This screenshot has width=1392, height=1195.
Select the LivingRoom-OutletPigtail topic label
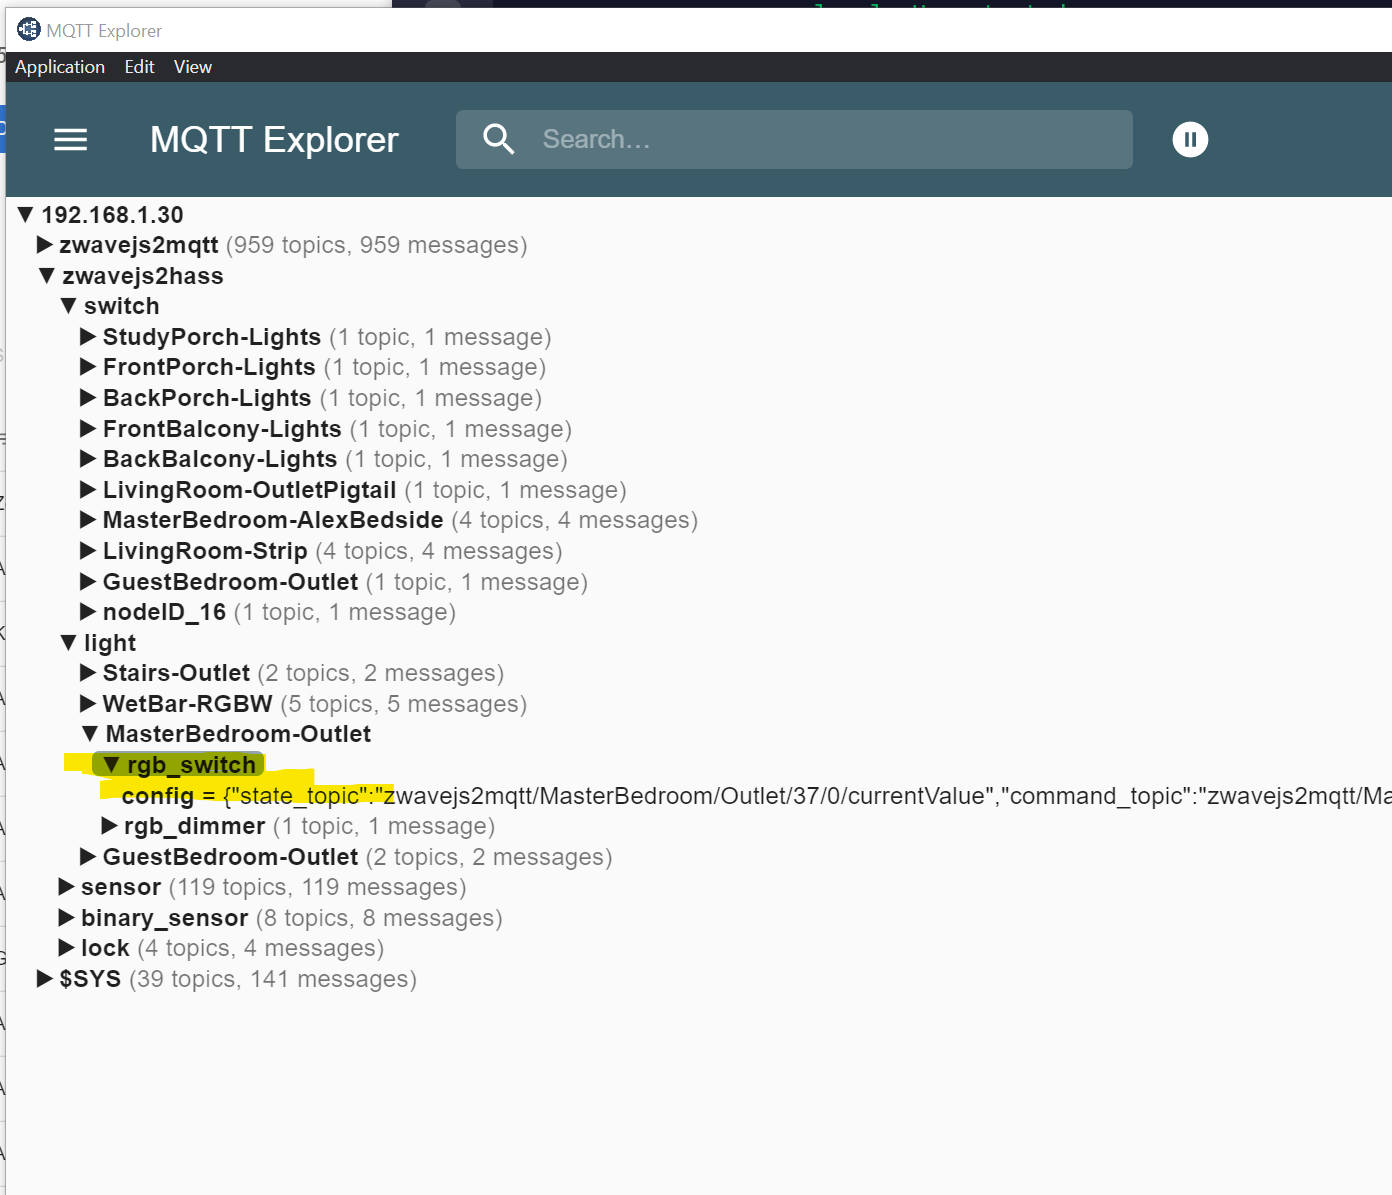coord(250,490)
